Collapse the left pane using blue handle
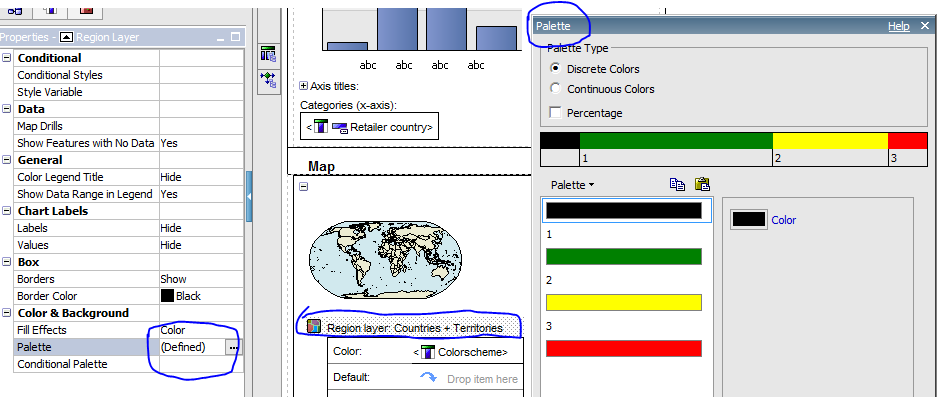The image size is (939, 397). pyautogui.click(x=249, y=196)
